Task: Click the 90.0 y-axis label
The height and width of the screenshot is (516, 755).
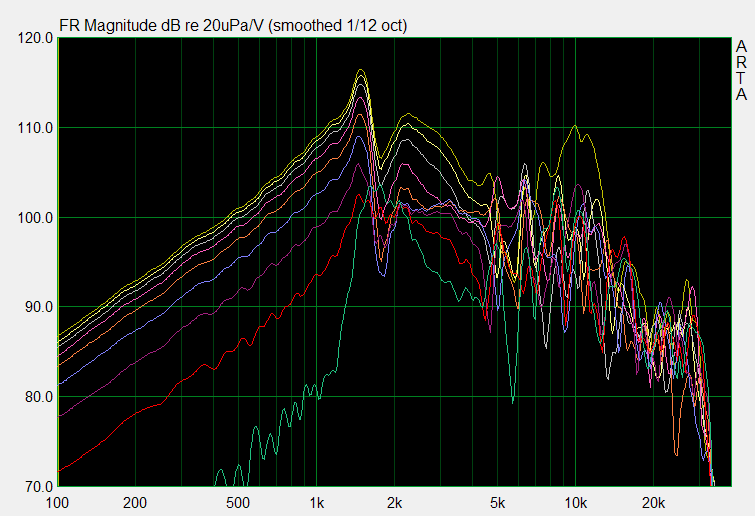Action: [39, 307]
